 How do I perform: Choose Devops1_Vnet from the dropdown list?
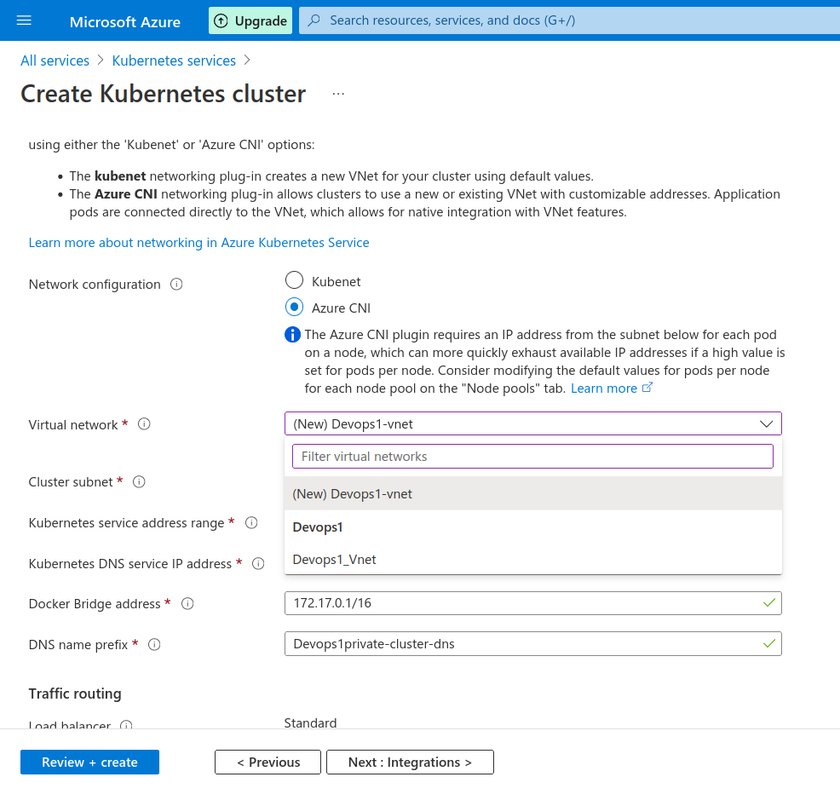pos(334,559)
